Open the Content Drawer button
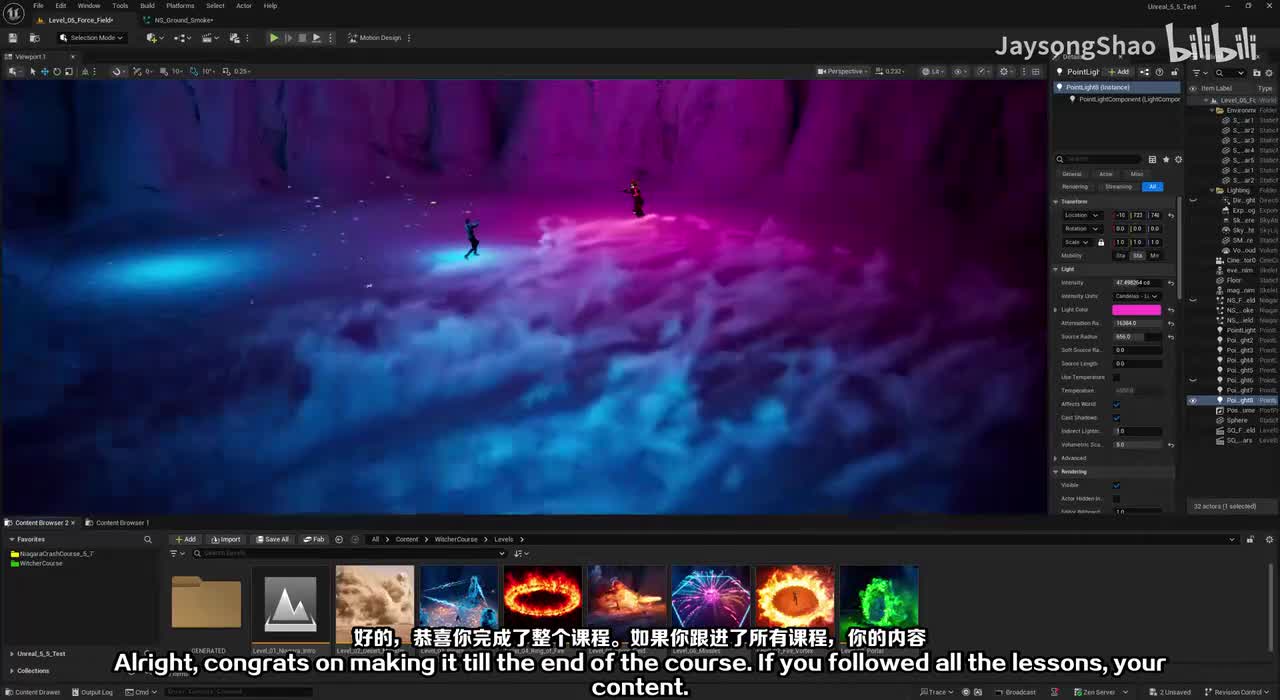The image size is (1280, 700). [x=33, y=692]
